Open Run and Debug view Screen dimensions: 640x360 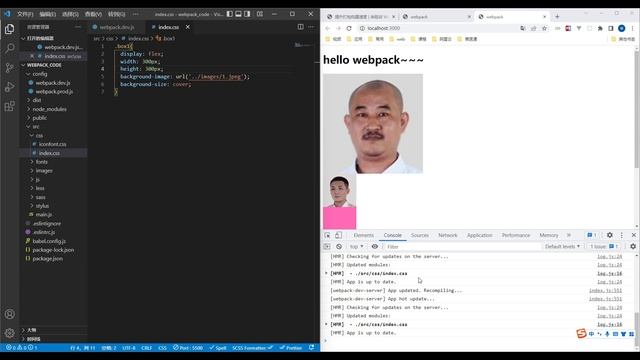9,87
